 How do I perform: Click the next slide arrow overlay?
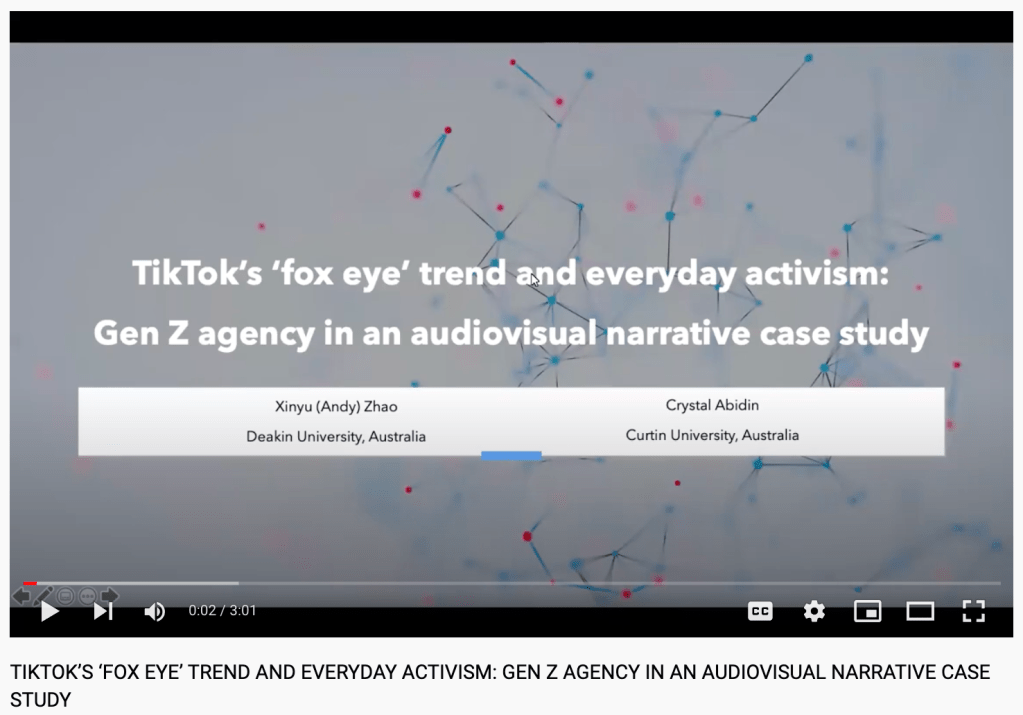pos(109,596)
